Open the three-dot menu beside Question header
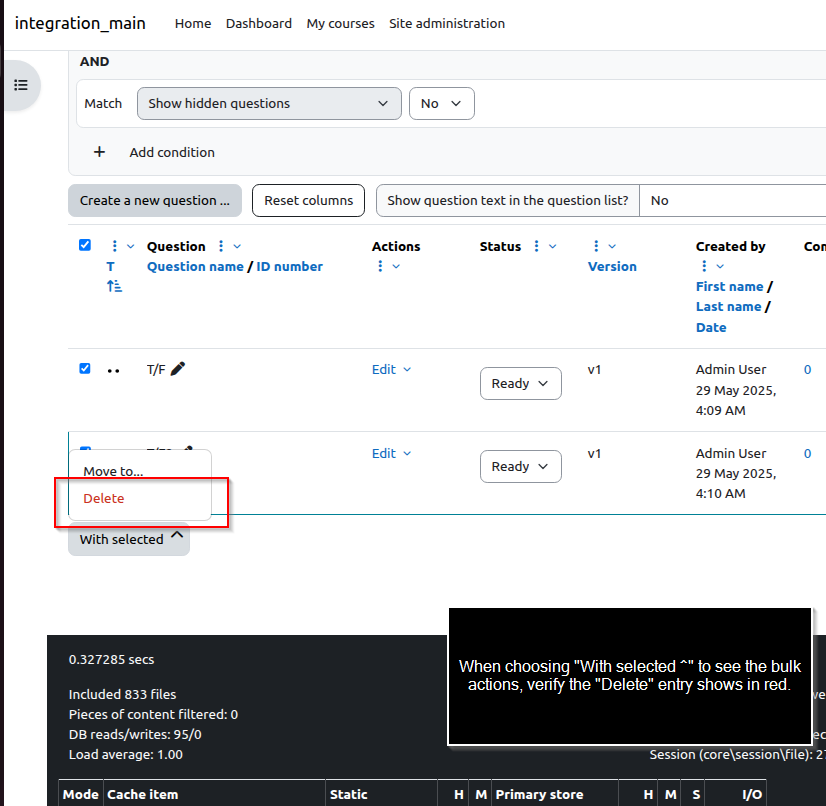The width and height of the screenshot is (826, 806). (221, 246)
